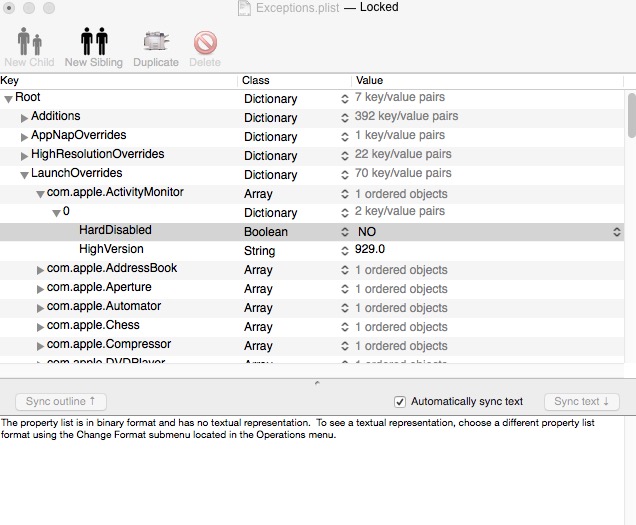Expand the com.apple.Chess disclosure triangle

[40, 327]
